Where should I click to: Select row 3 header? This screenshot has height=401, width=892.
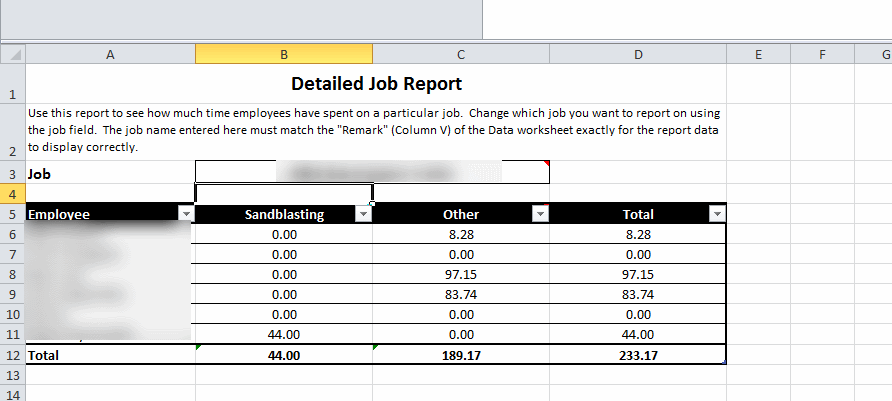click(x=13, y=172)
